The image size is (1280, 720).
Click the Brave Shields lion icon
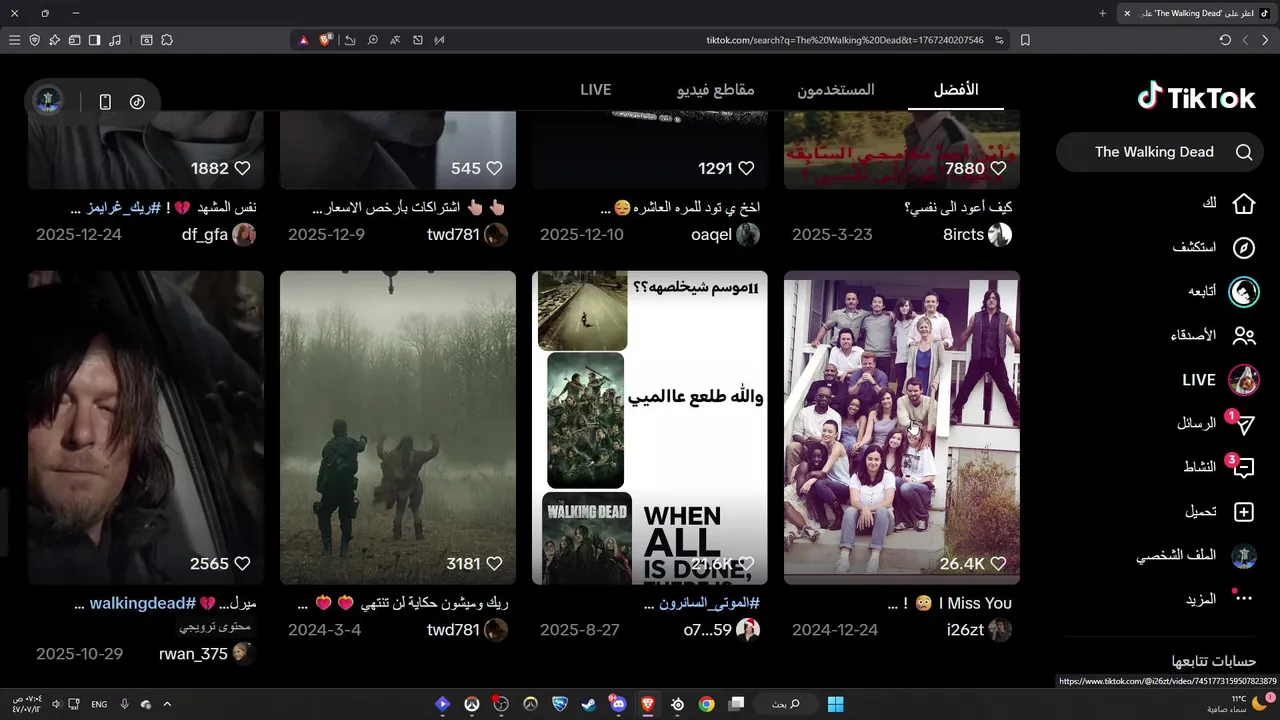[x=326, y=40]
